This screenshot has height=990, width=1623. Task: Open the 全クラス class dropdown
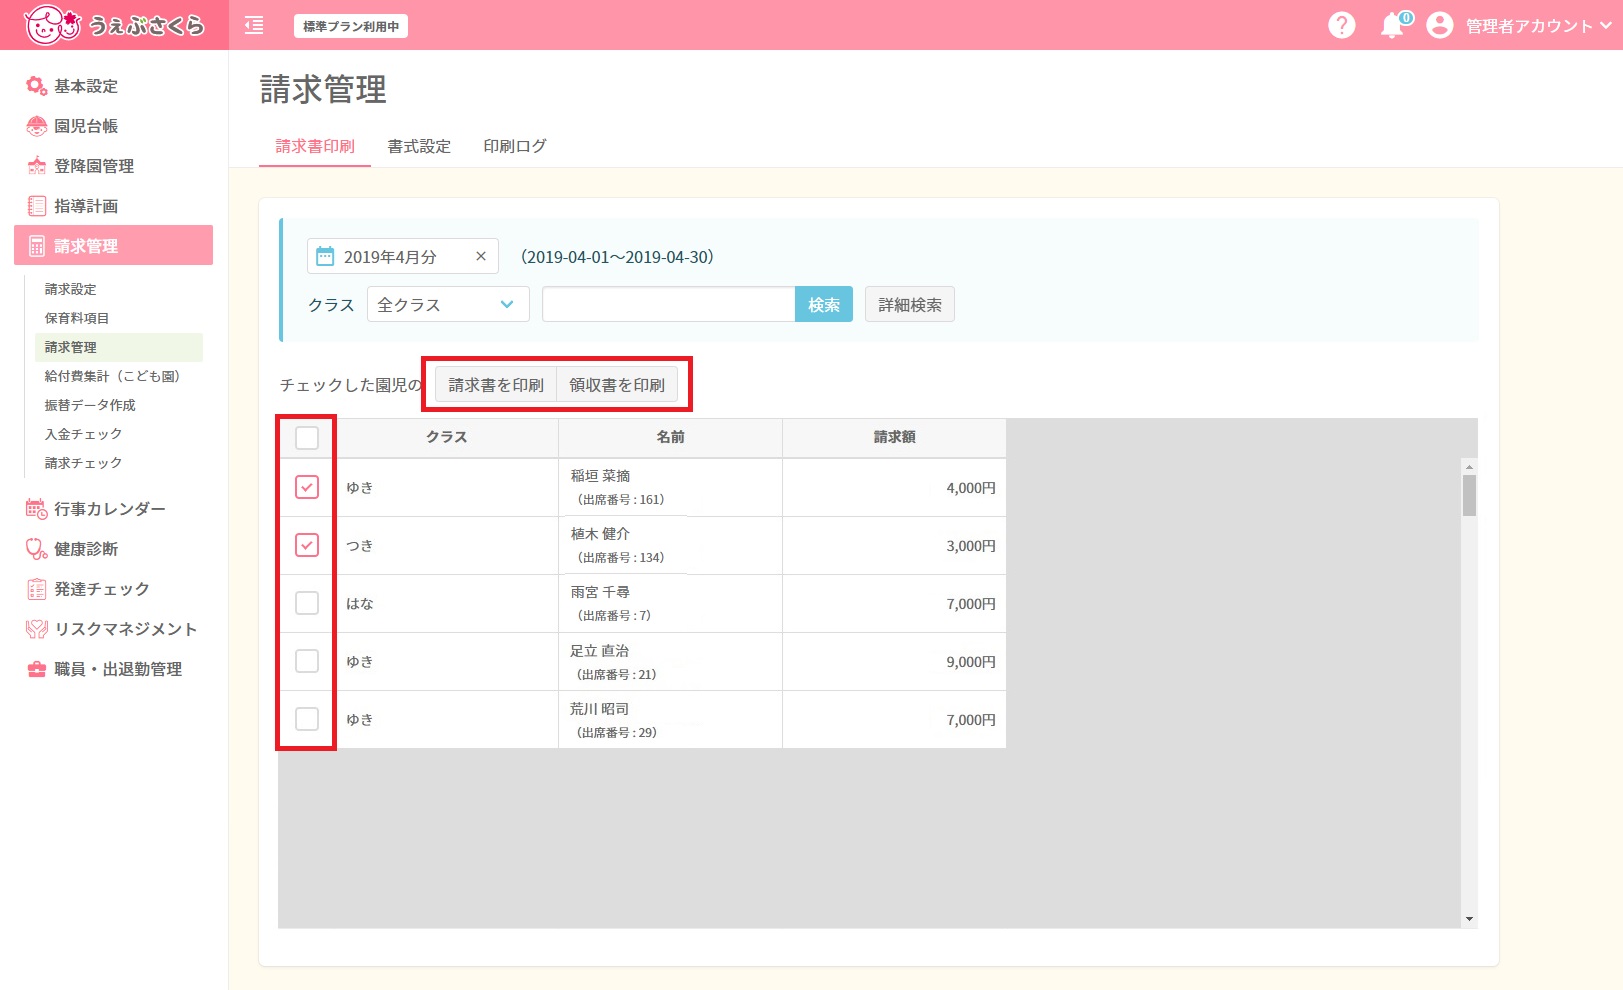(x=448, y=305)
